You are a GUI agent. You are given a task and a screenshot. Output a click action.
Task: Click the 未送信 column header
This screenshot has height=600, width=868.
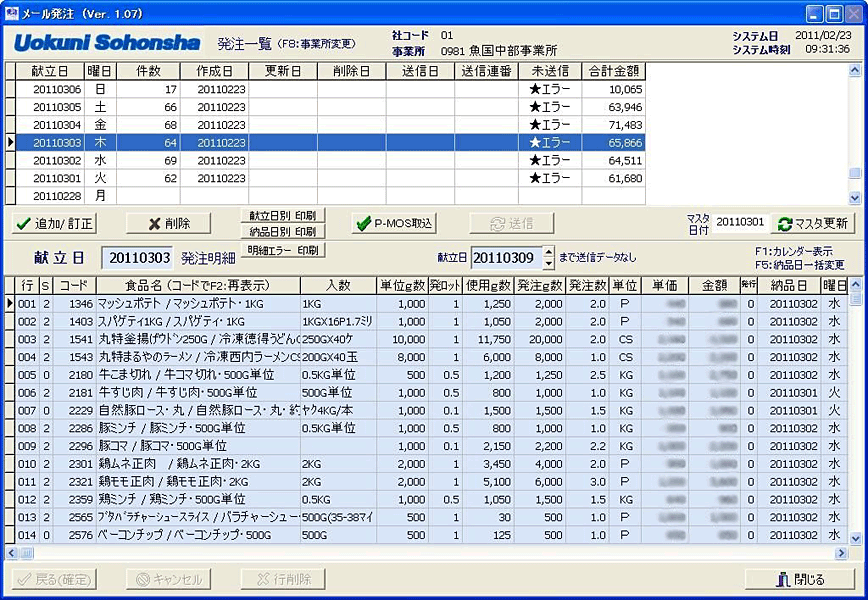click(550, 71)
